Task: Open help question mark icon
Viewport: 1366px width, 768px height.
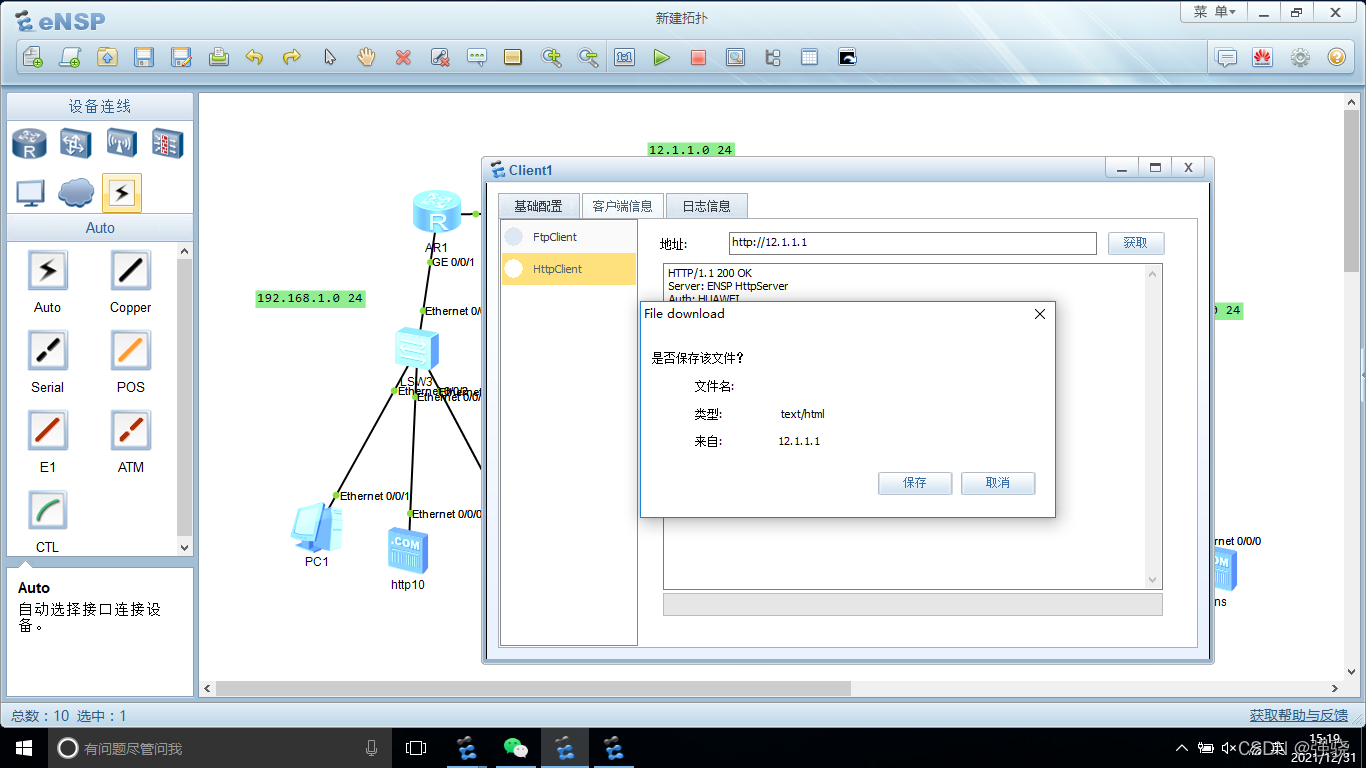Action: 1337,57
